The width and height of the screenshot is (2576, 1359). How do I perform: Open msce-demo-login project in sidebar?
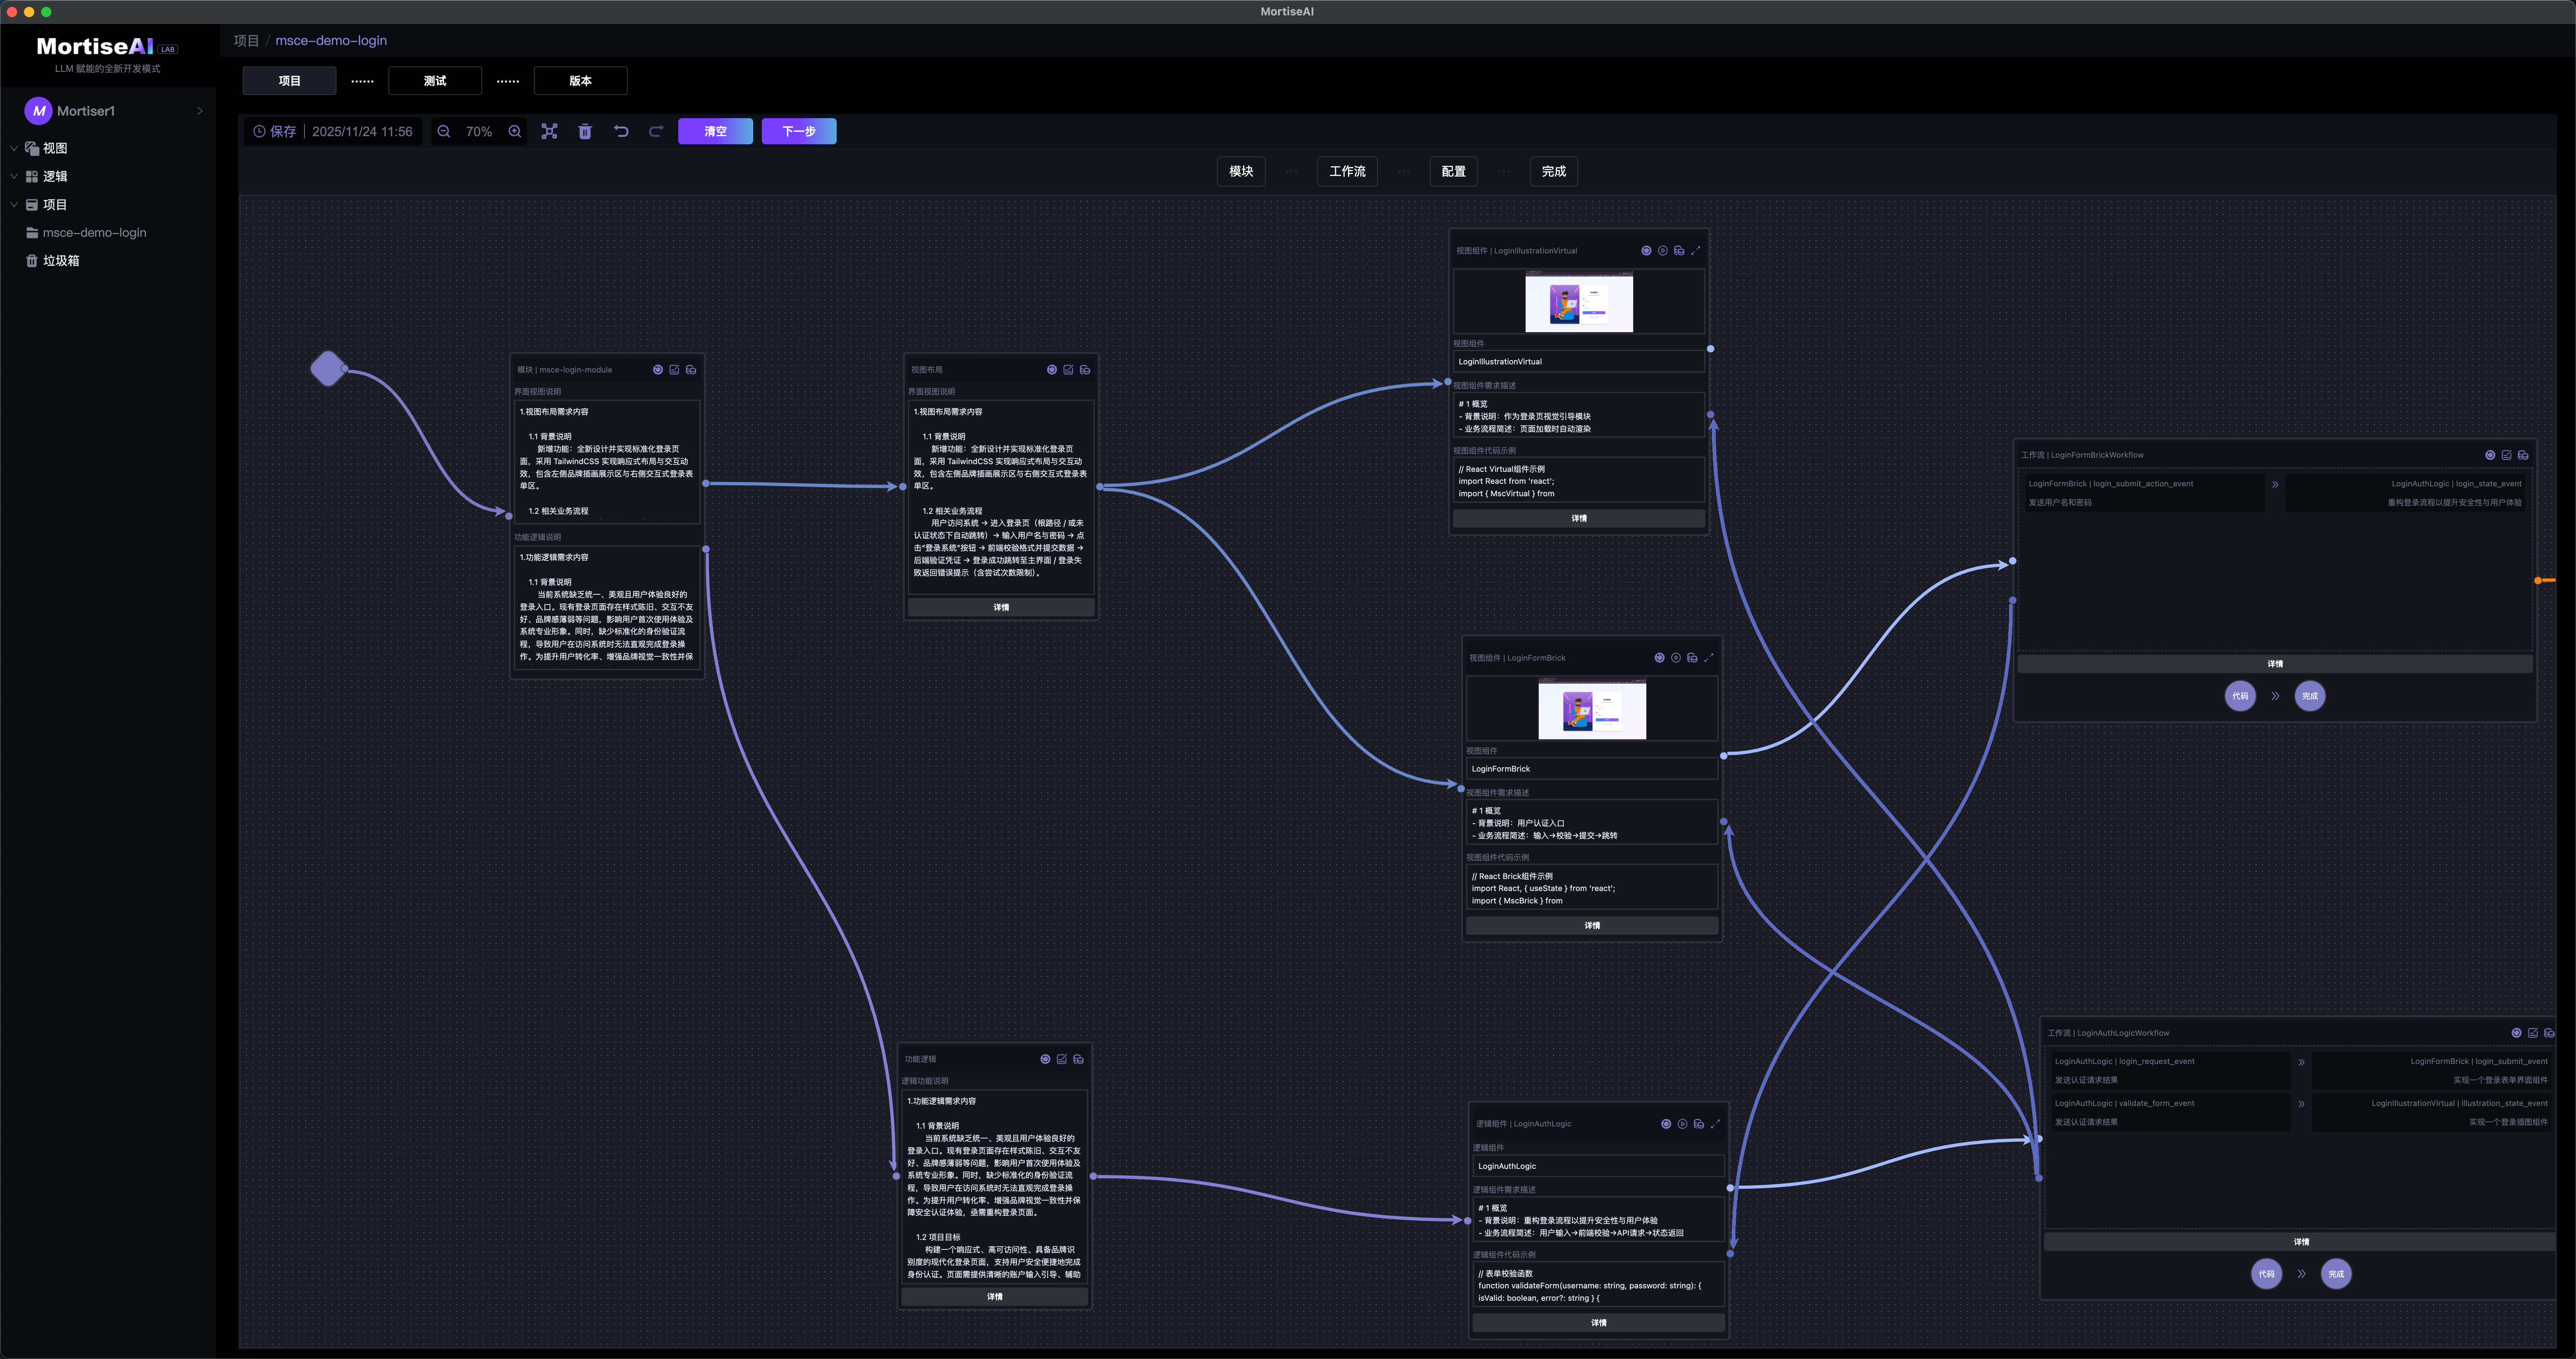[x=94, y=233]
